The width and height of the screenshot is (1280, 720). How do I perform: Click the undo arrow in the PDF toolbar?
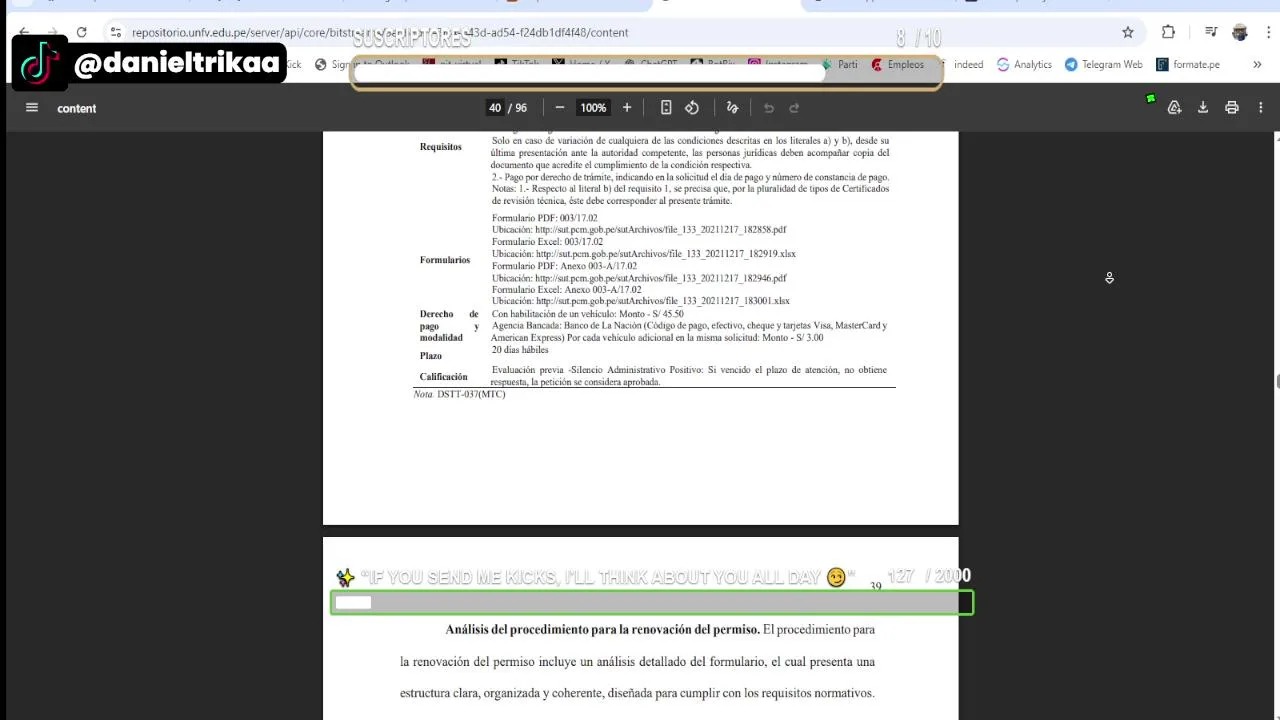tap(769, 108)
